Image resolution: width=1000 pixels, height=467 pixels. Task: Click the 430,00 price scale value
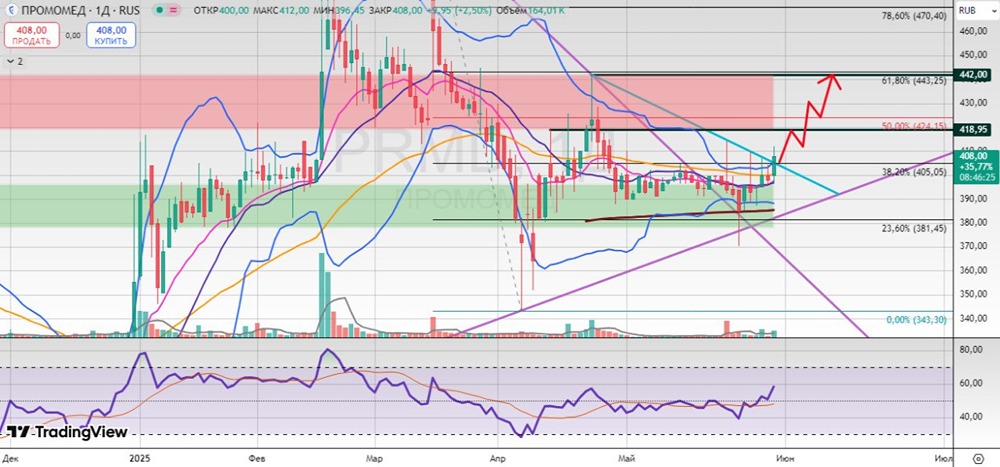(x=972, y=102)
